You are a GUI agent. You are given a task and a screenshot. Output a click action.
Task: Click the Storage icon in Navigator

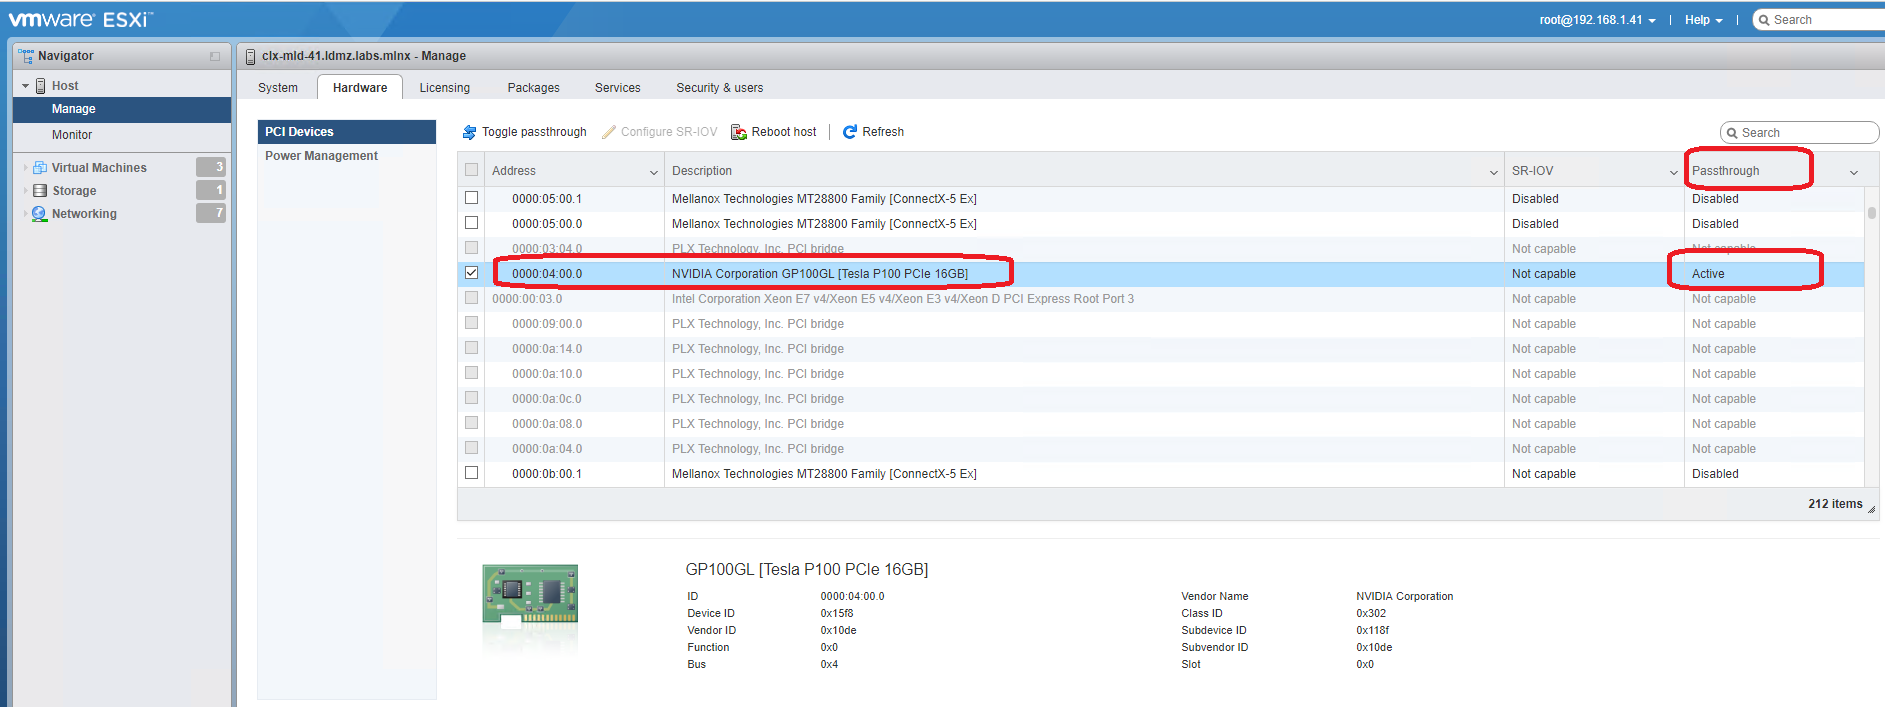40,190
